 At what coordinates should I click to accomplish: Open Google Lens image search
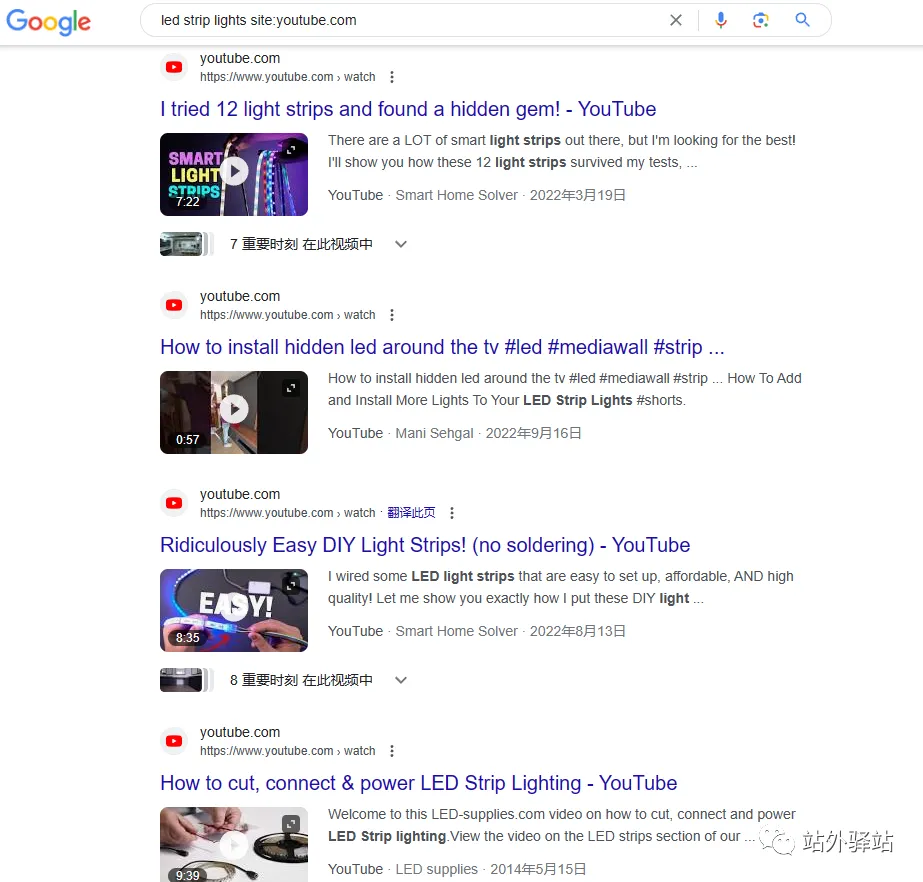click(761, 21)
